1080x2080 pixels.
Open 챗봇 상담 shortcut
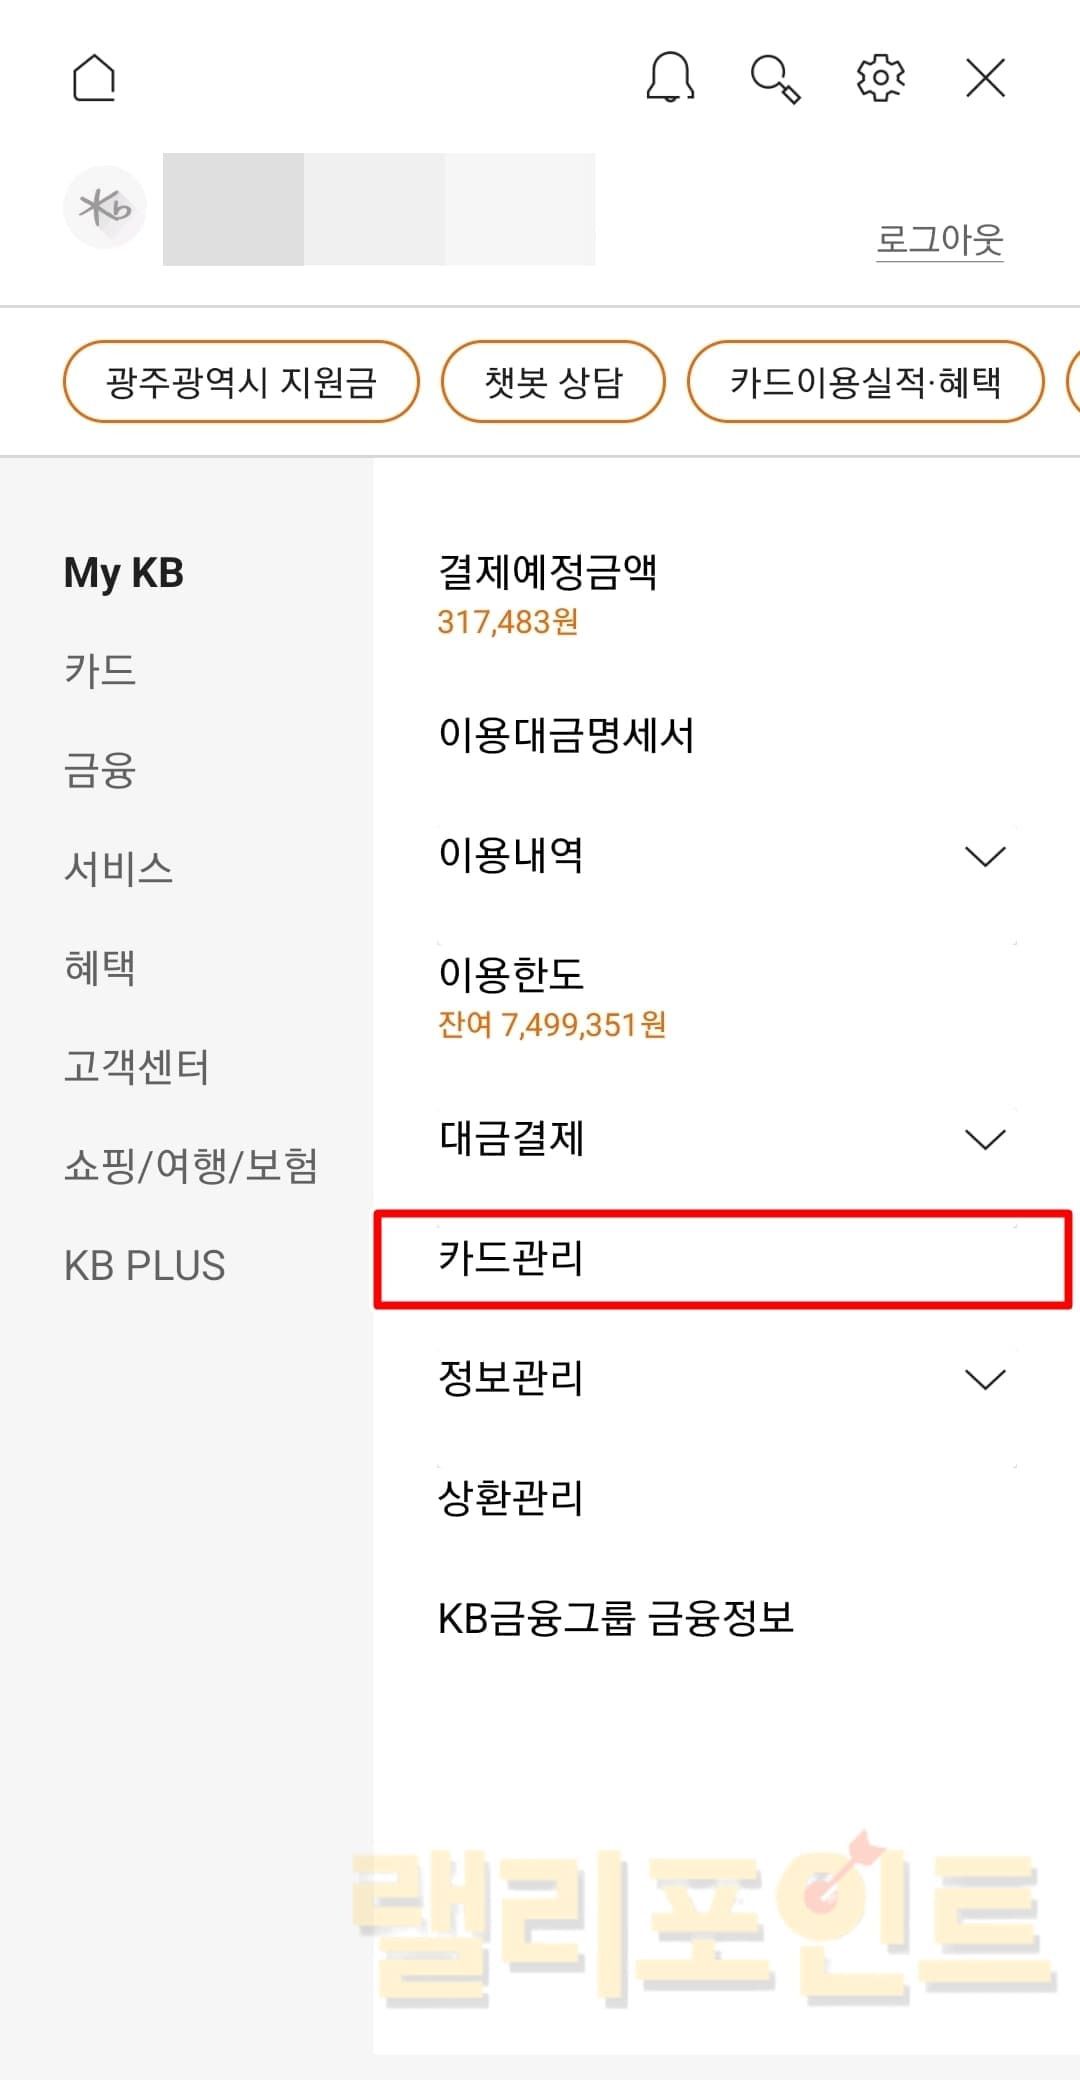pos(553,382)
